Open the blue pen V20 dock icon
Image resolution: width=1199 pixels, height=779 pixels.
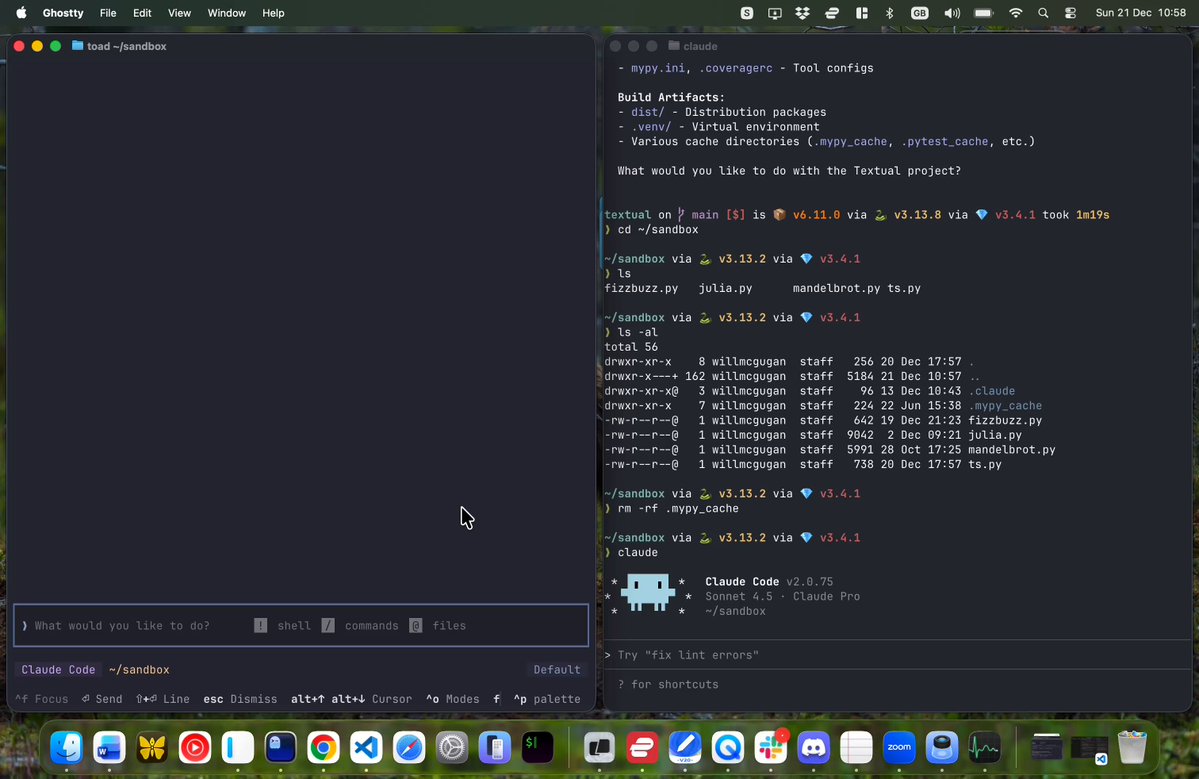pos(685,747)
